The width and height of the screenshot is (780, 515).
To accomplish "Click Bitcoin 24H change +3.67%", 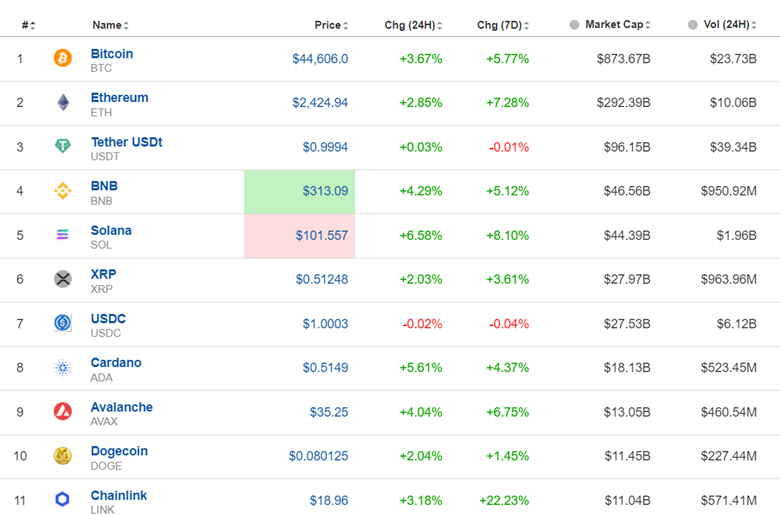I will click(421, 59).
